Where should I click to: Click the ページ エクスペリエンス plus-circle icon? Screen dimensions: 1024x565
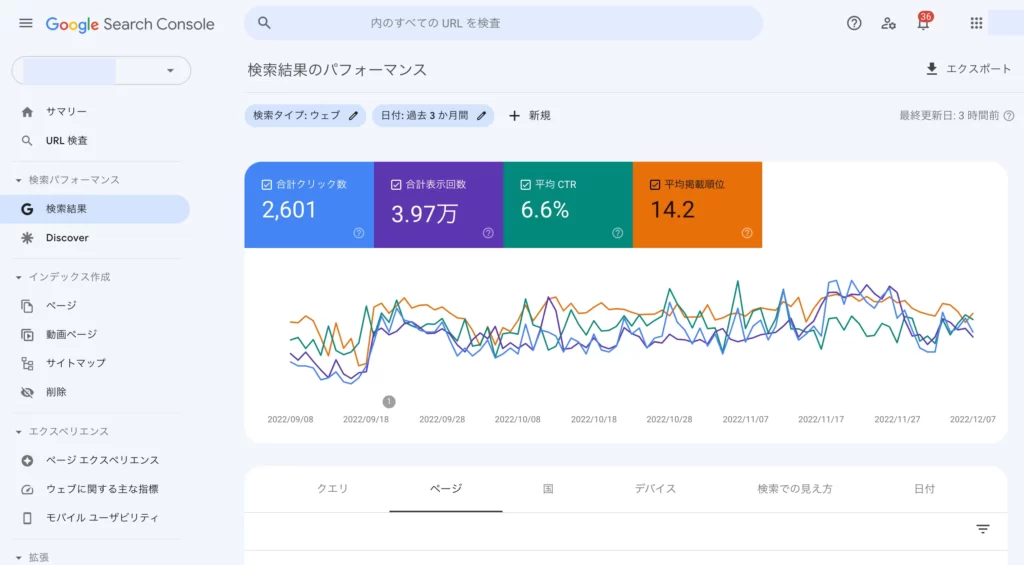click(x=27, y=460)
